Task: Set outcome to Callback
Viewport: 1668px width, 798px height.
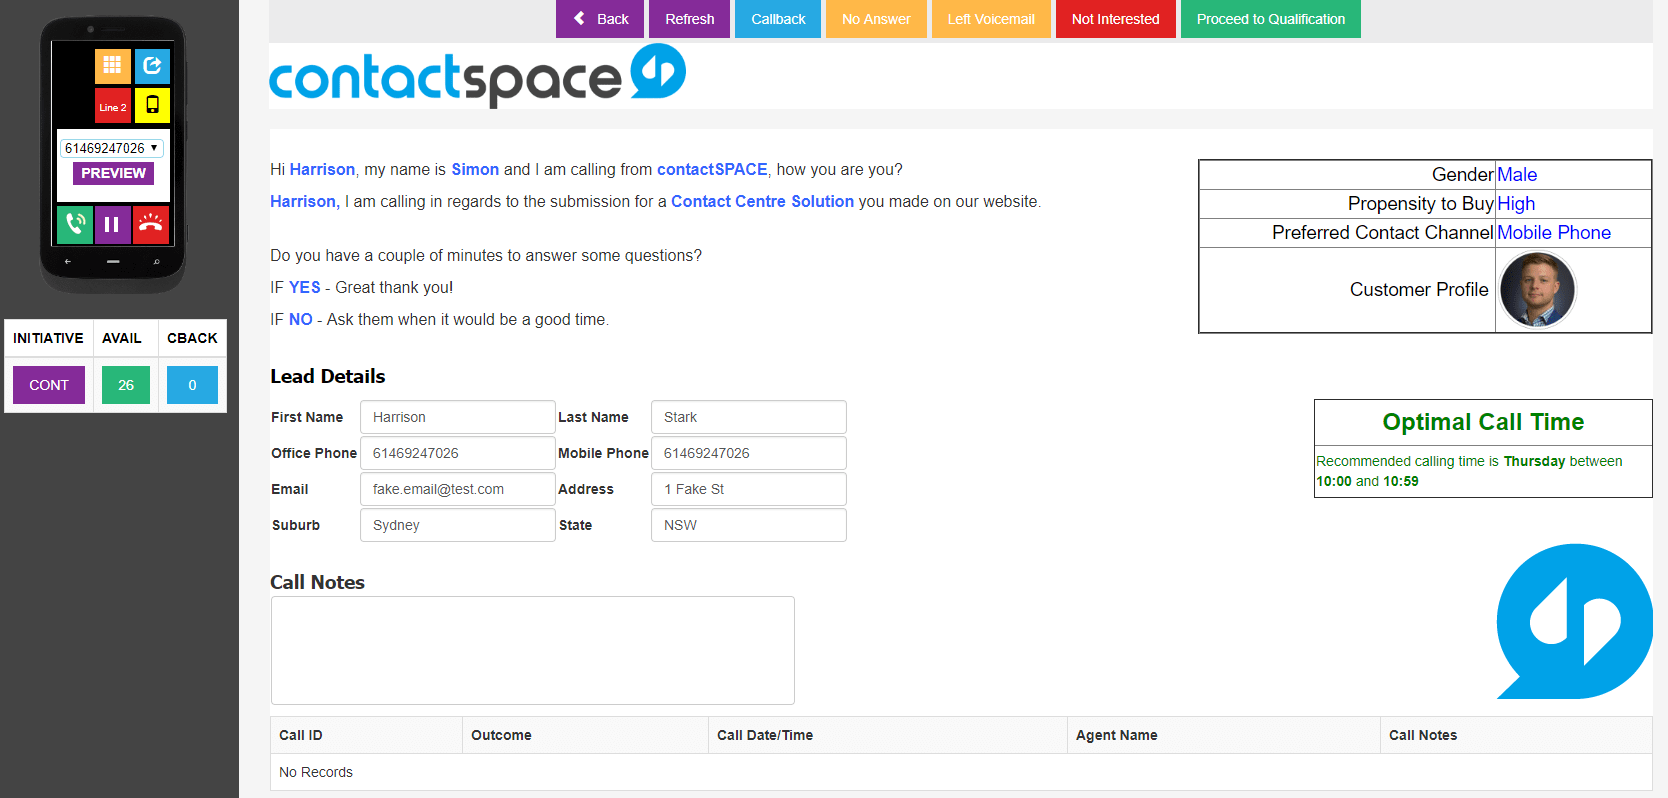Action: [x=778, y=19]
